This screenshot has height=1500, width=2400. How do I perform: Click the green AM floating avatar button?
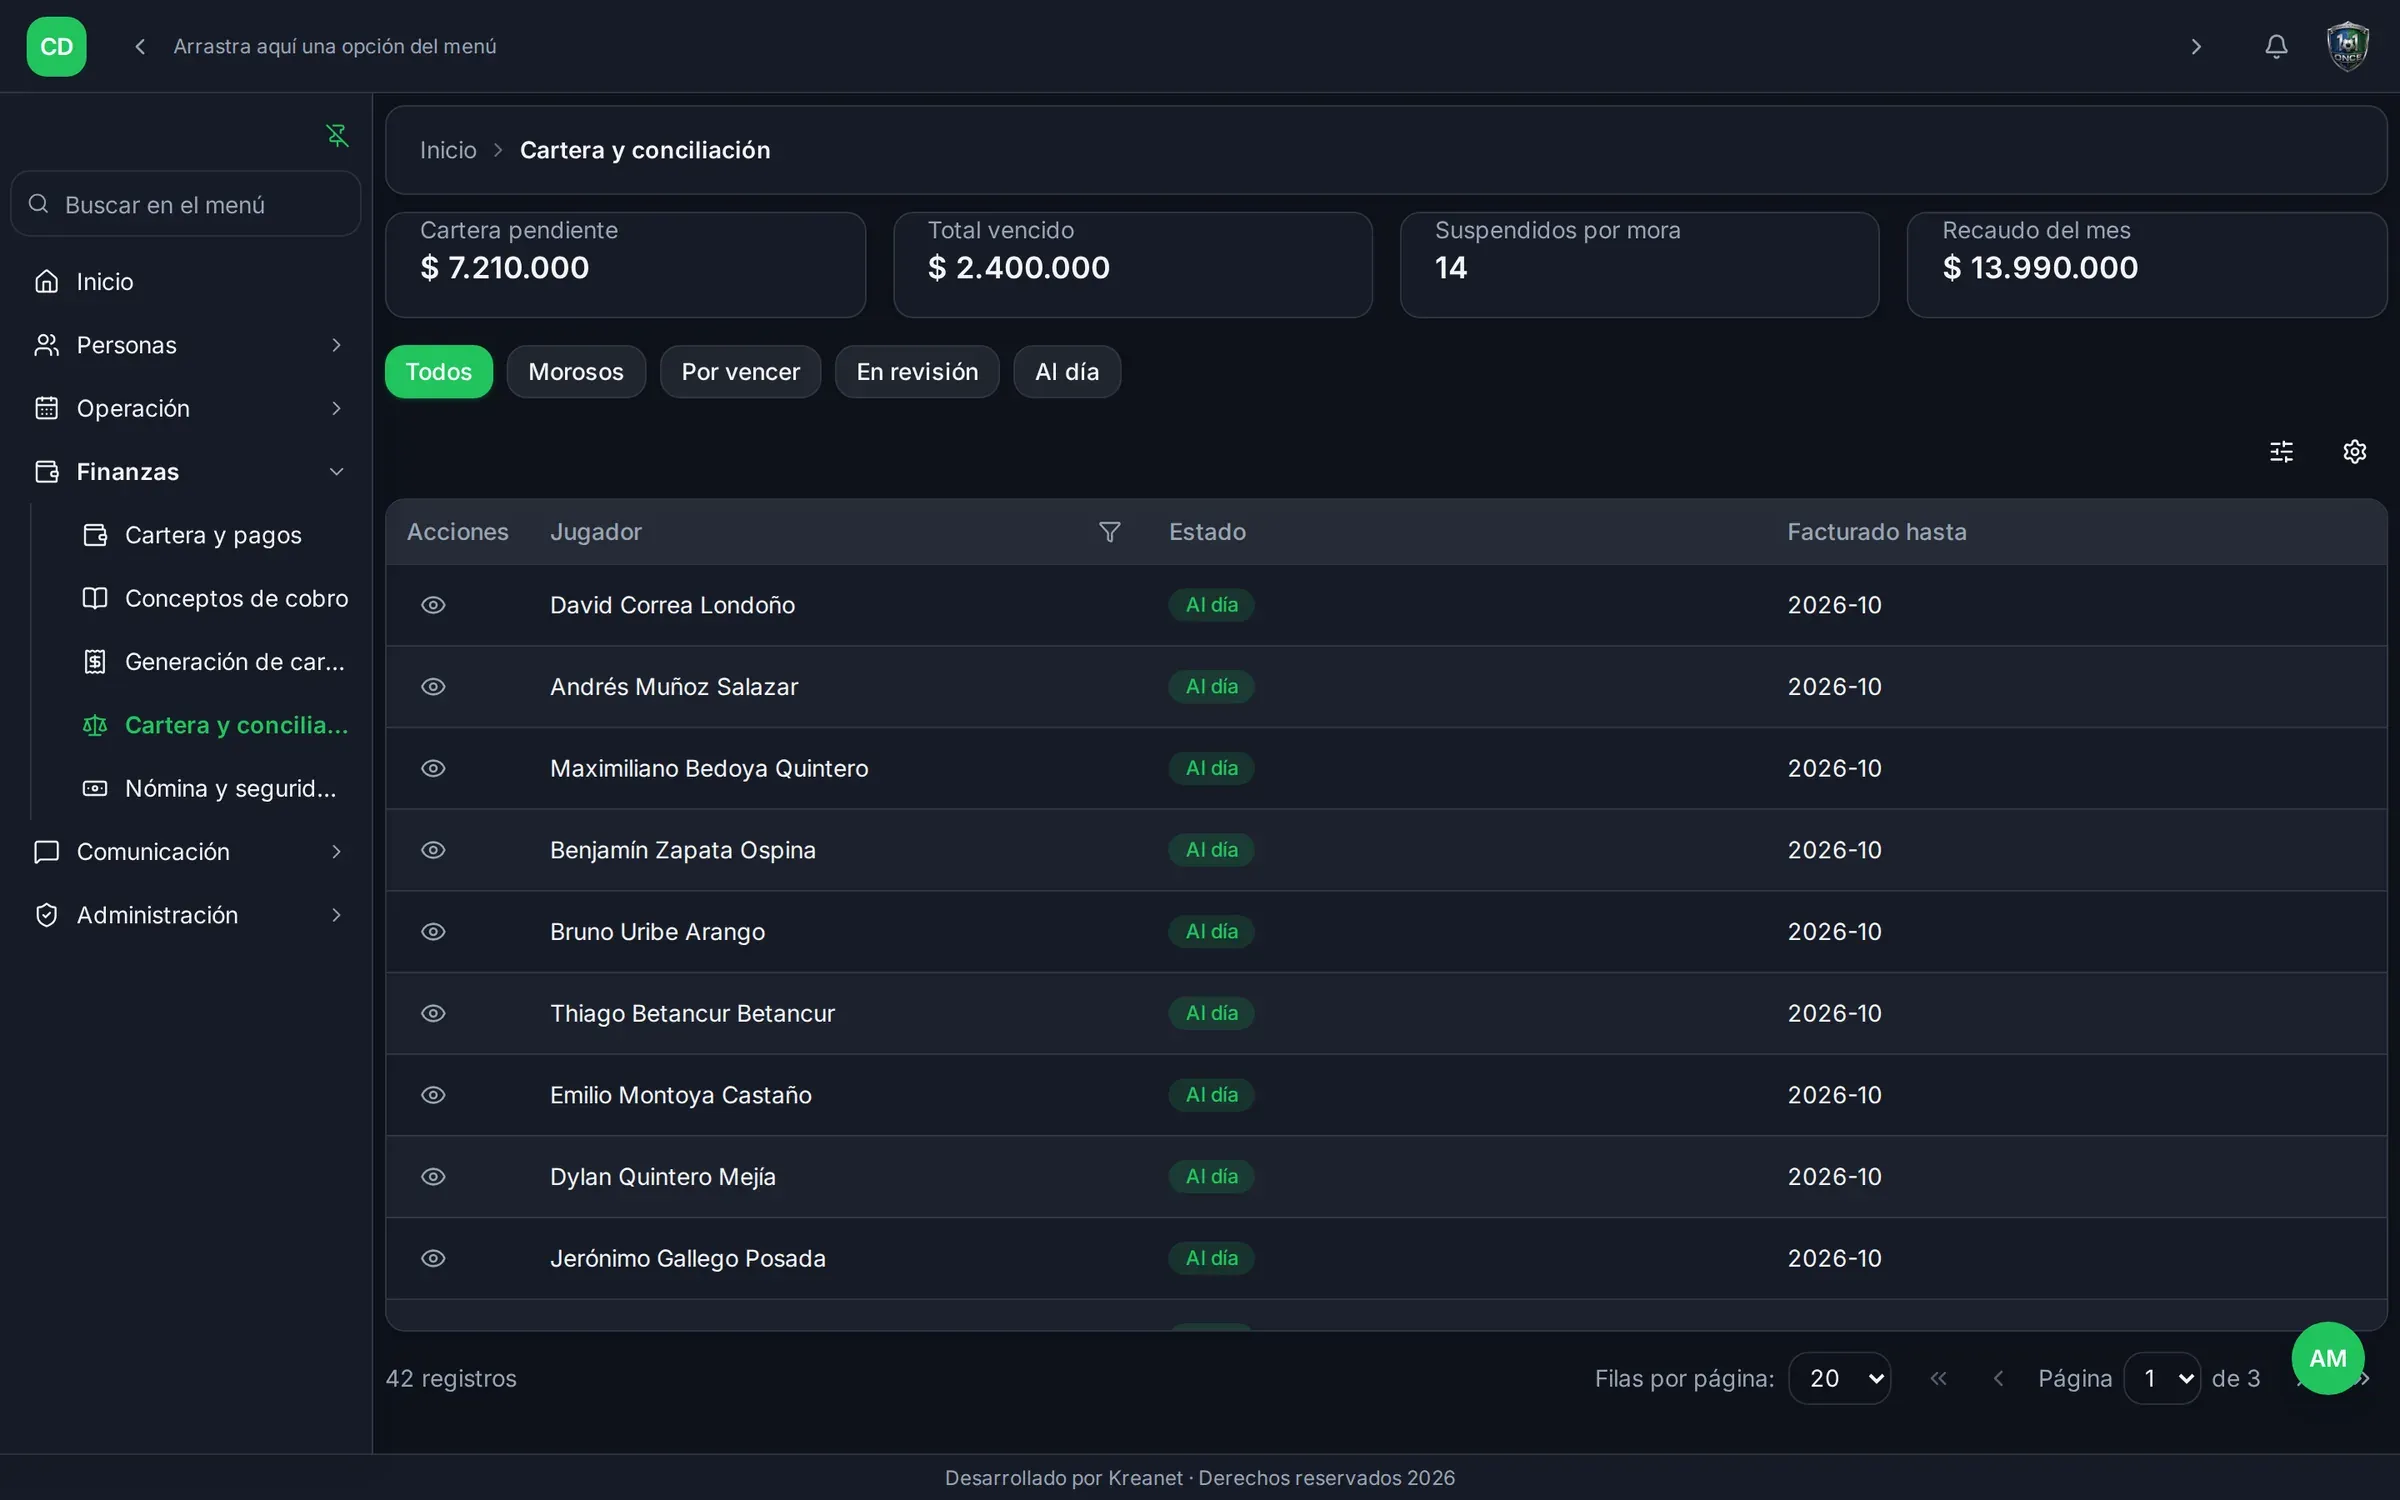coord(2327,1358)
